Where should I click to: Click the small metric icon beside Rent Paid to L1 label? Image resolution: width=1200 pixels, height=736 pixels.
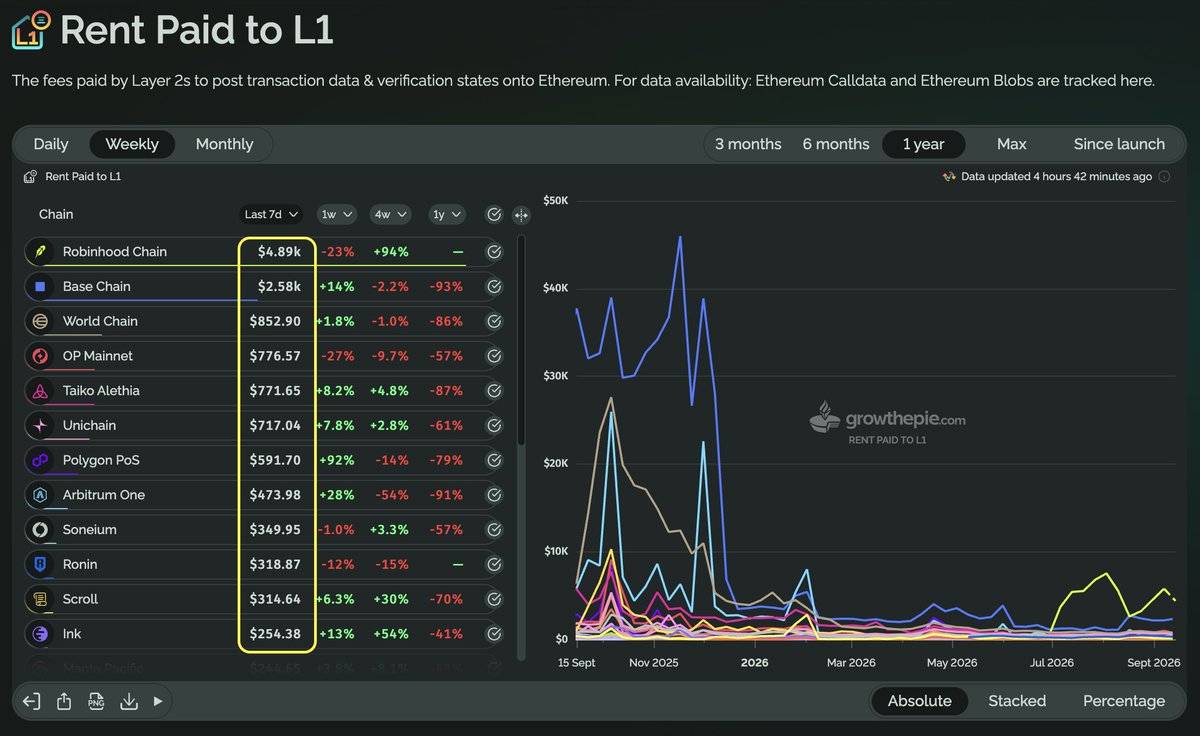[x=30, y=177]
